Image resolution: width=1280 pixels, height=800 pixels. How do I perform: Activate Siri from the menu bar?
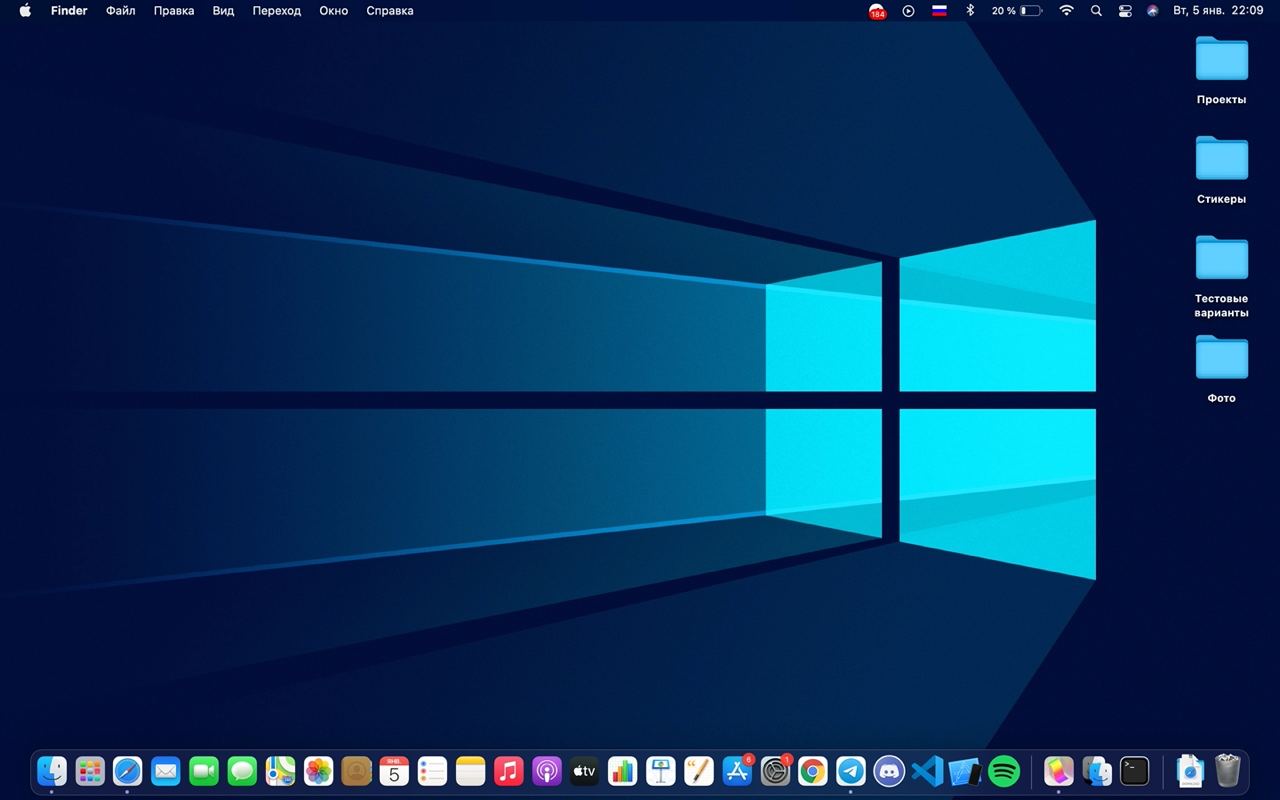pyautogui.click(x=1153, y=11)
